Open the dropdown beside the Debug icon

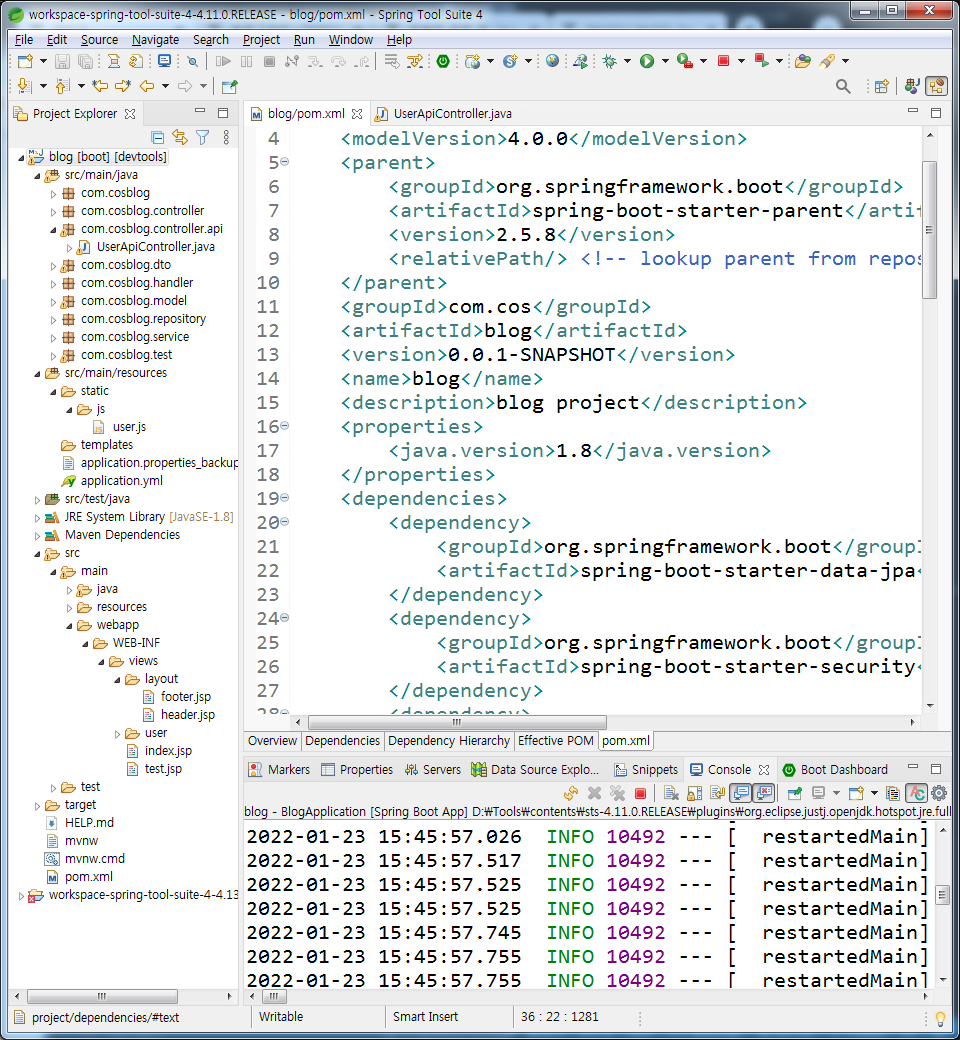(x=627, y=62)
